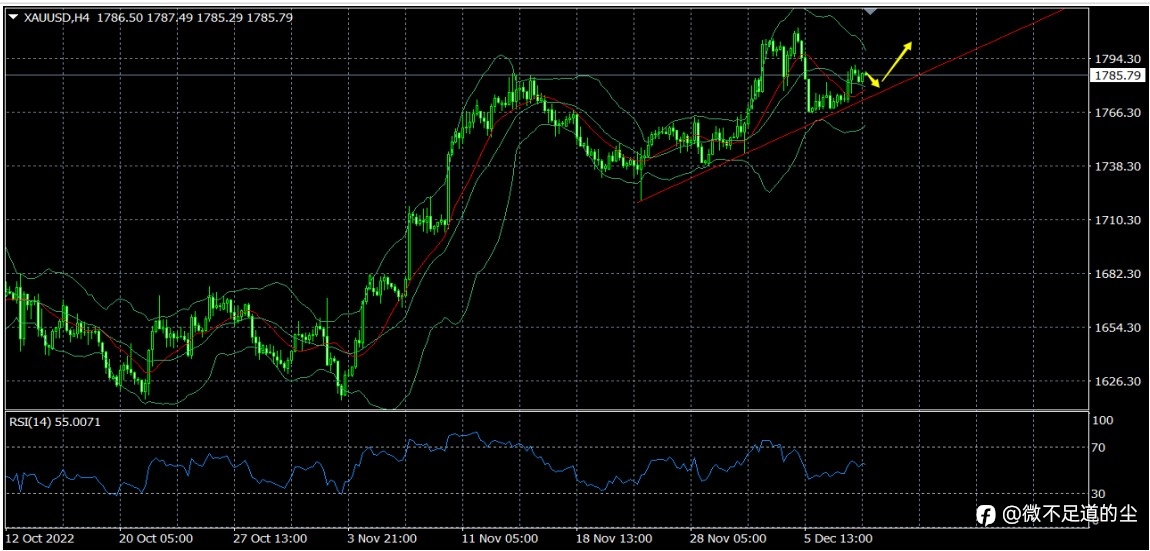Click the RSI(14) 55.0071 indicator label
The height and width of the screenshot is (551, 1150).
(54, 422)
